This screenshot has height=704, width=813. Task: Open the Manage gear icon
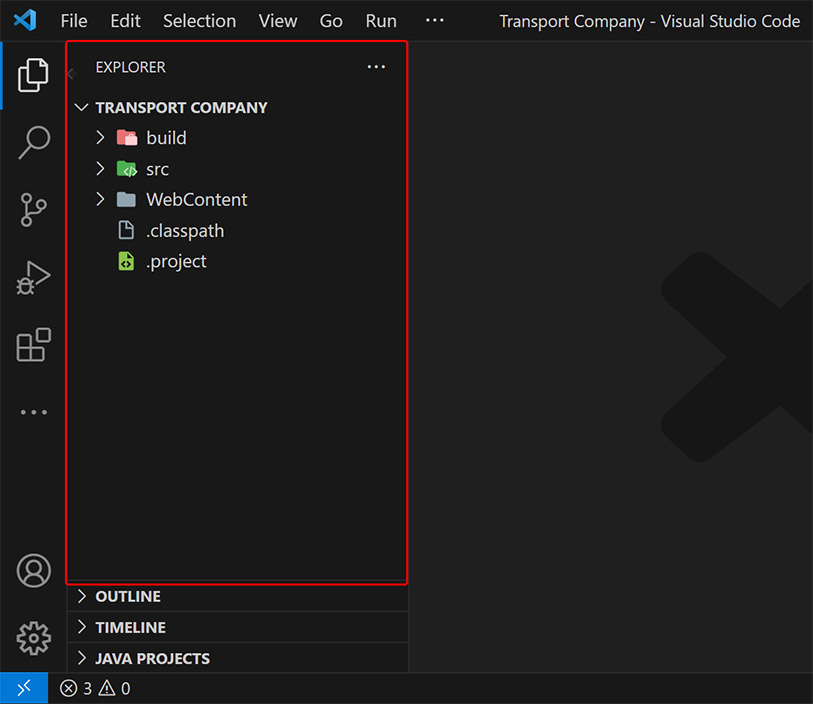click(33, 637)
